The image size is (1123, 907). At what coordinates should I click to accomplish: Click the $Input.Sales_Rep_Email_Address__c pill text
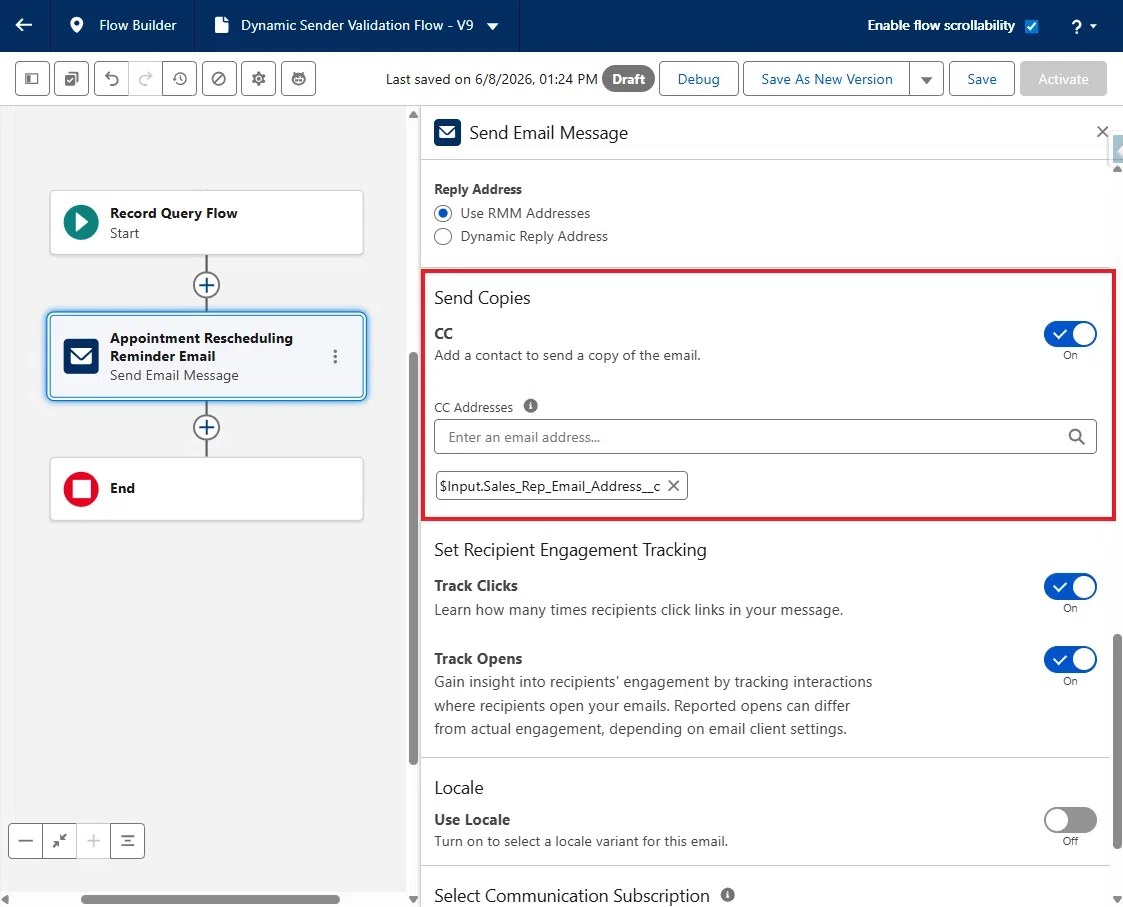point(550,486)
